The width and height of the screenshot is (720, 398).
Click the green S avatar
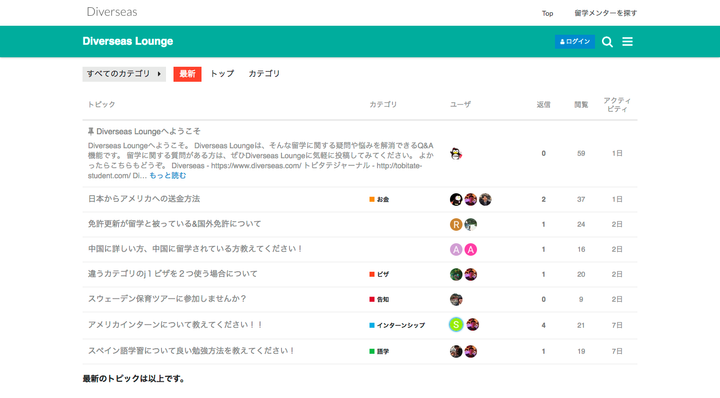click(456, 325)
